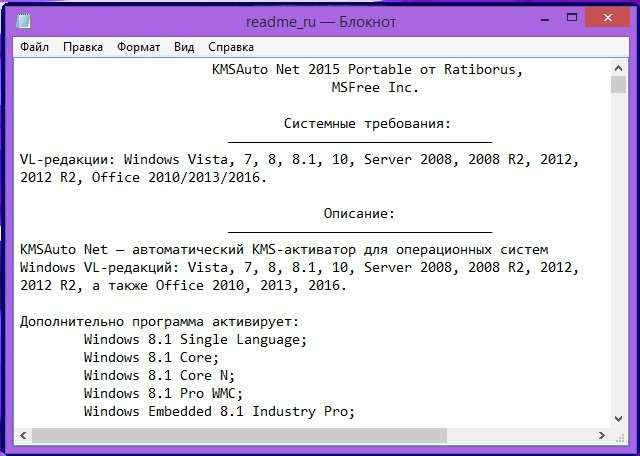Viewport: 640px width, 456px height.
Task: Close the readme_ru Notepad window
Action: pyautogui.click(x=608, y=18)
